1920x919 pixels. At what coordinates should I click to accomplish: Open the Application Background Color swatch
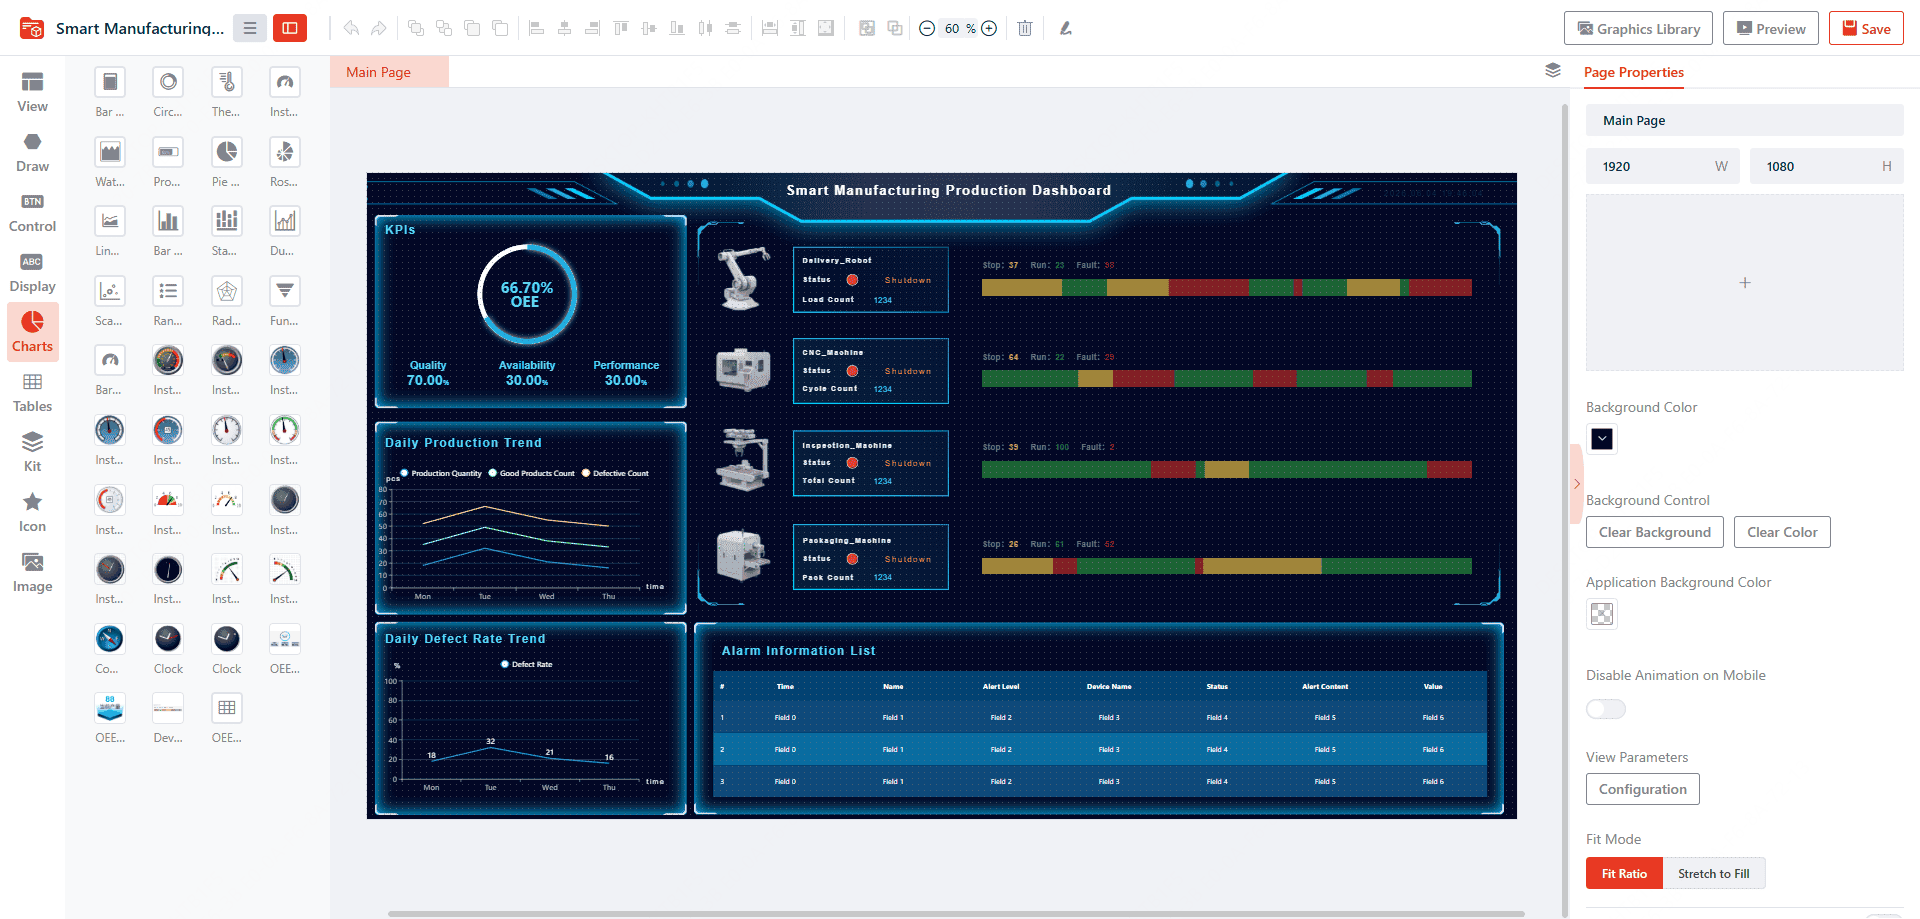click(1602, 614)
